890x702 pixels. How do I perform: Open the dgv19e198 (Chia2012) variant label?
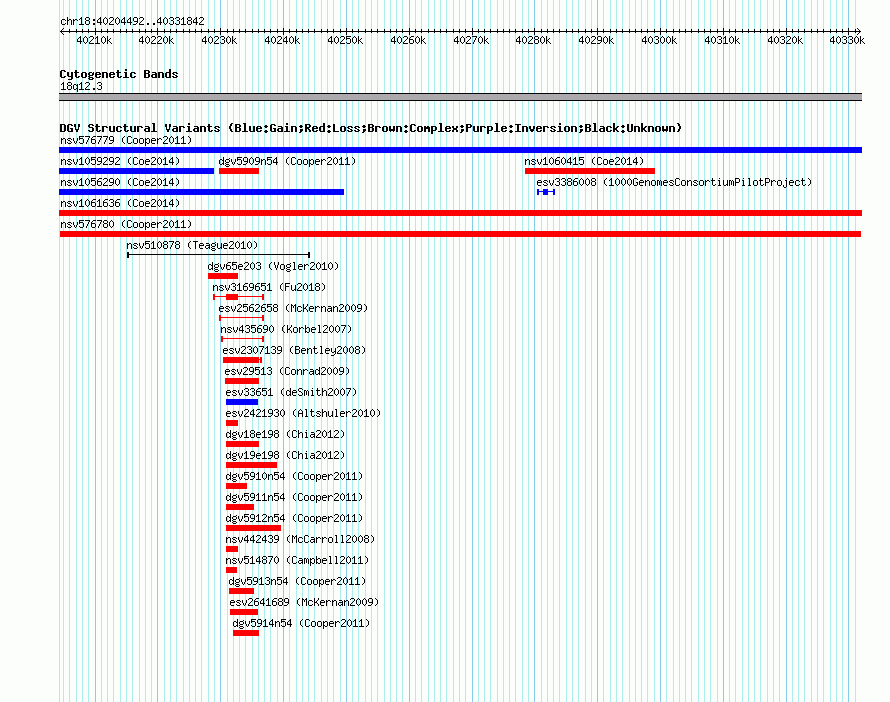point(285,455)
